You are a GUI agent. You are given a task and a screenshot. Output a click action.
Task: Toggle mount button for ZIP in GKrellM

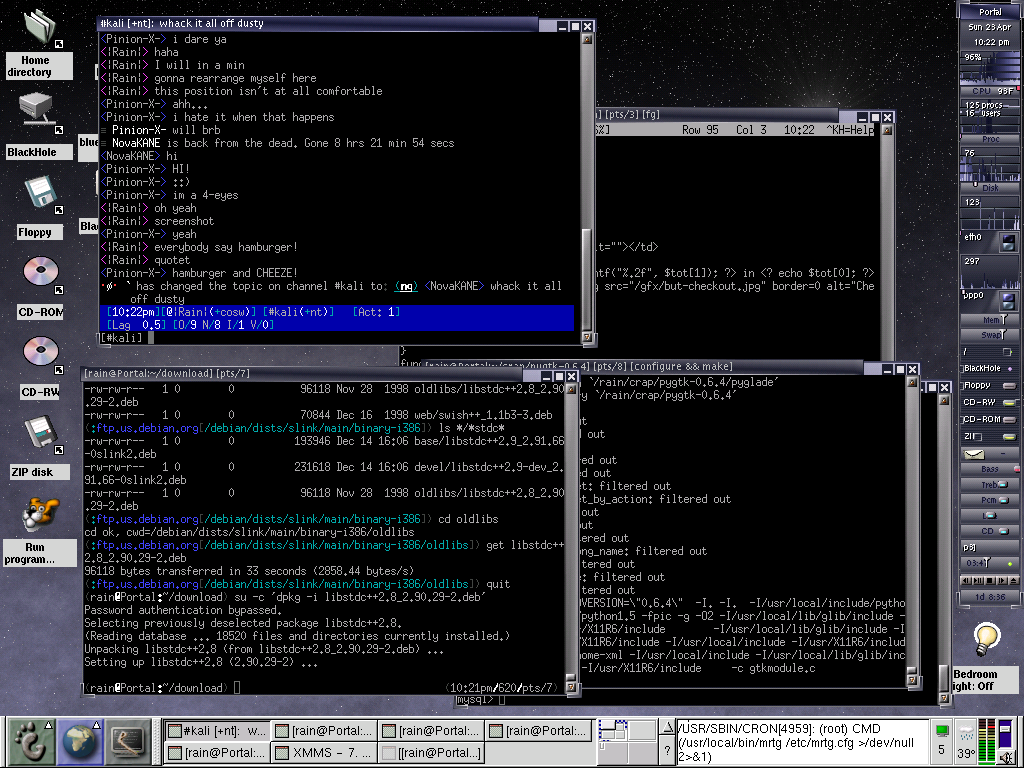1009,437
